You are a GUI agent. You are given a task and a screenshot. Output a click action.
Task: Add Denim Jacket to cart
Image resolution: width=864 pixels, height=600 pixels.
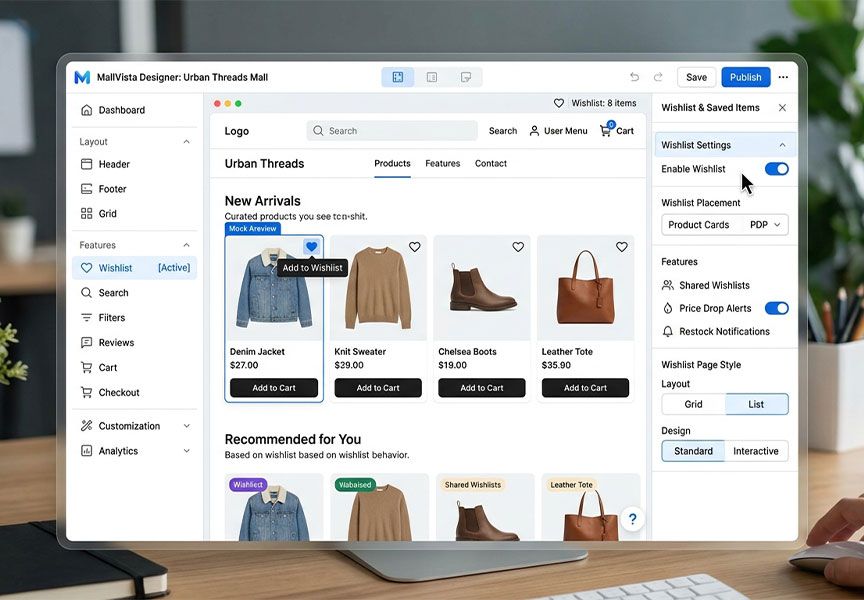pos(274,388)
